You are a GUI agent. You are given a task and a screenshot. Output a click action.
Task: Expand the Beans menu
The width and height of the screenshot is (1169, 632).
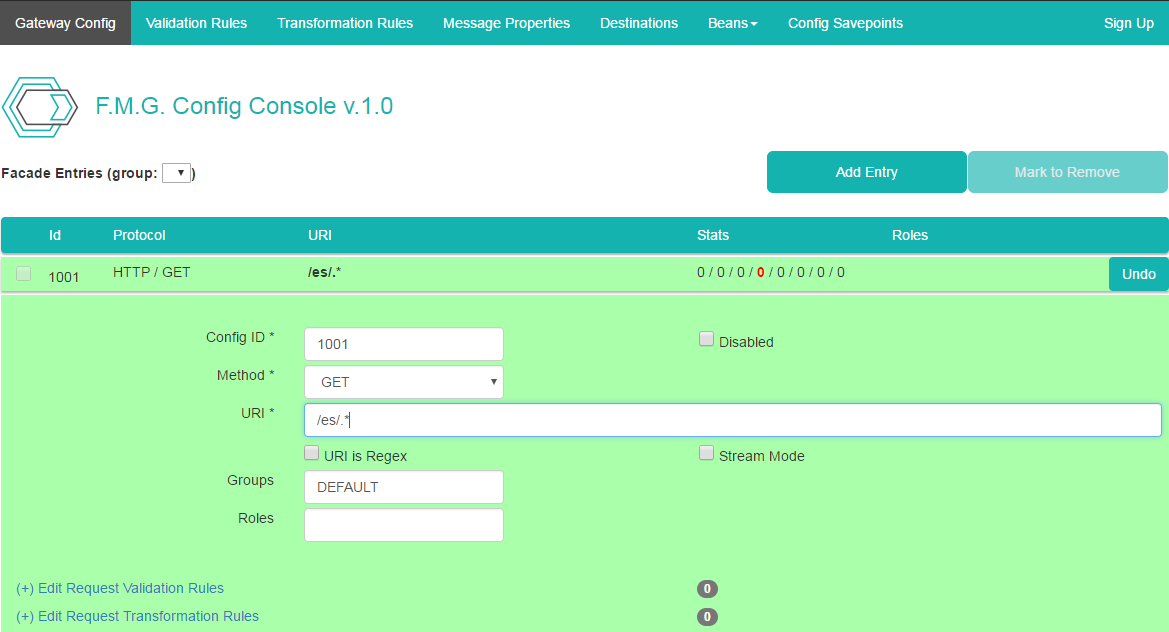coord(732,23)
